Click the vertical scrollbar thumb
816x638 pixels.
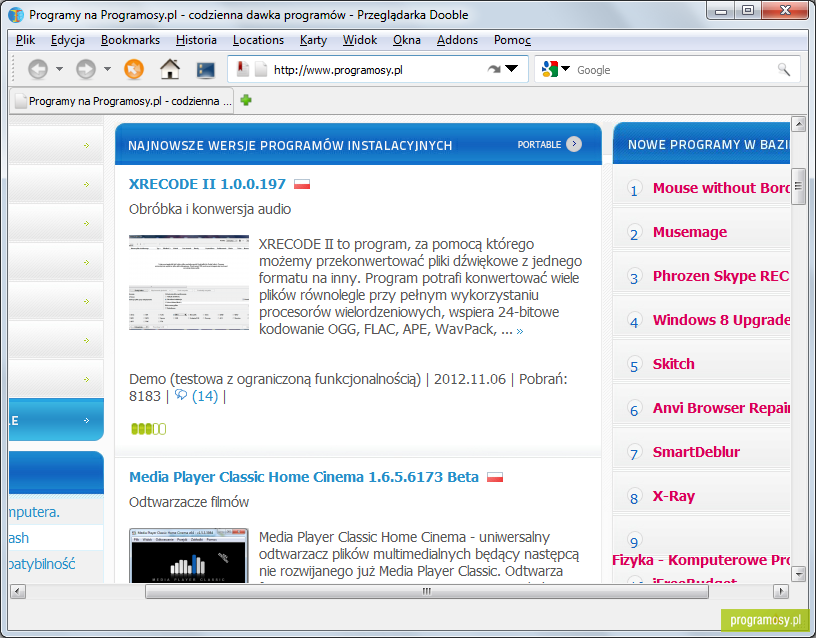[798, 186]
